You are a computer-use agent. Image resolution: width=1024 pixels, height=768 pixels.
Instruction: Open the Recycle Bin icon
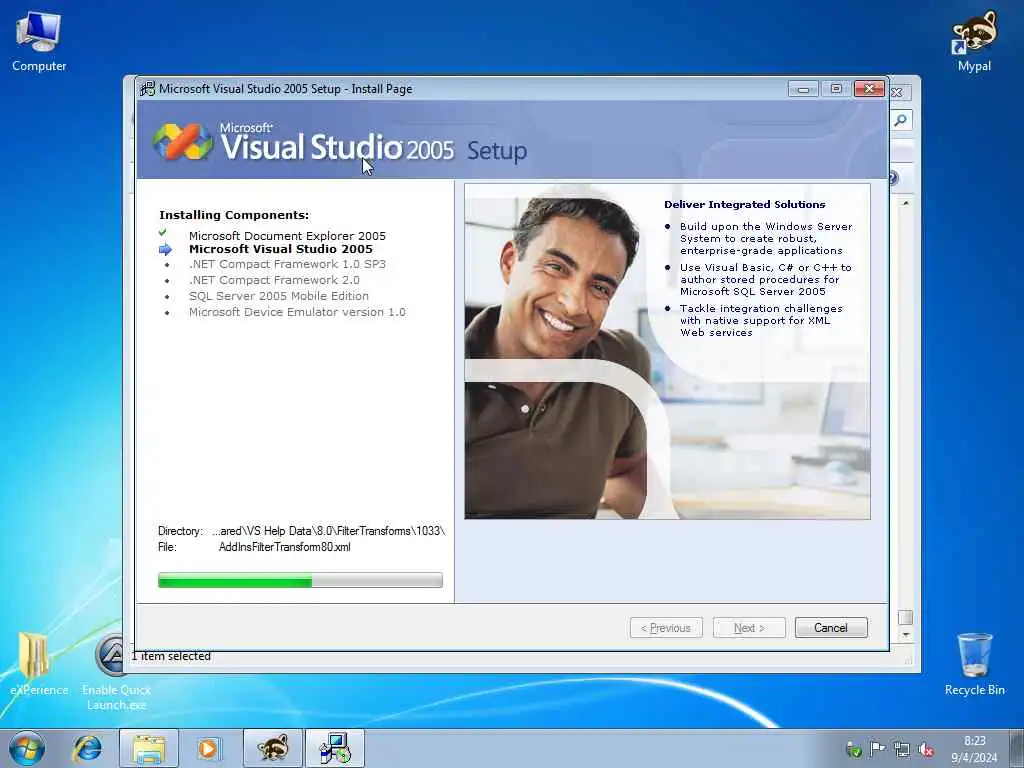(974, 663)
